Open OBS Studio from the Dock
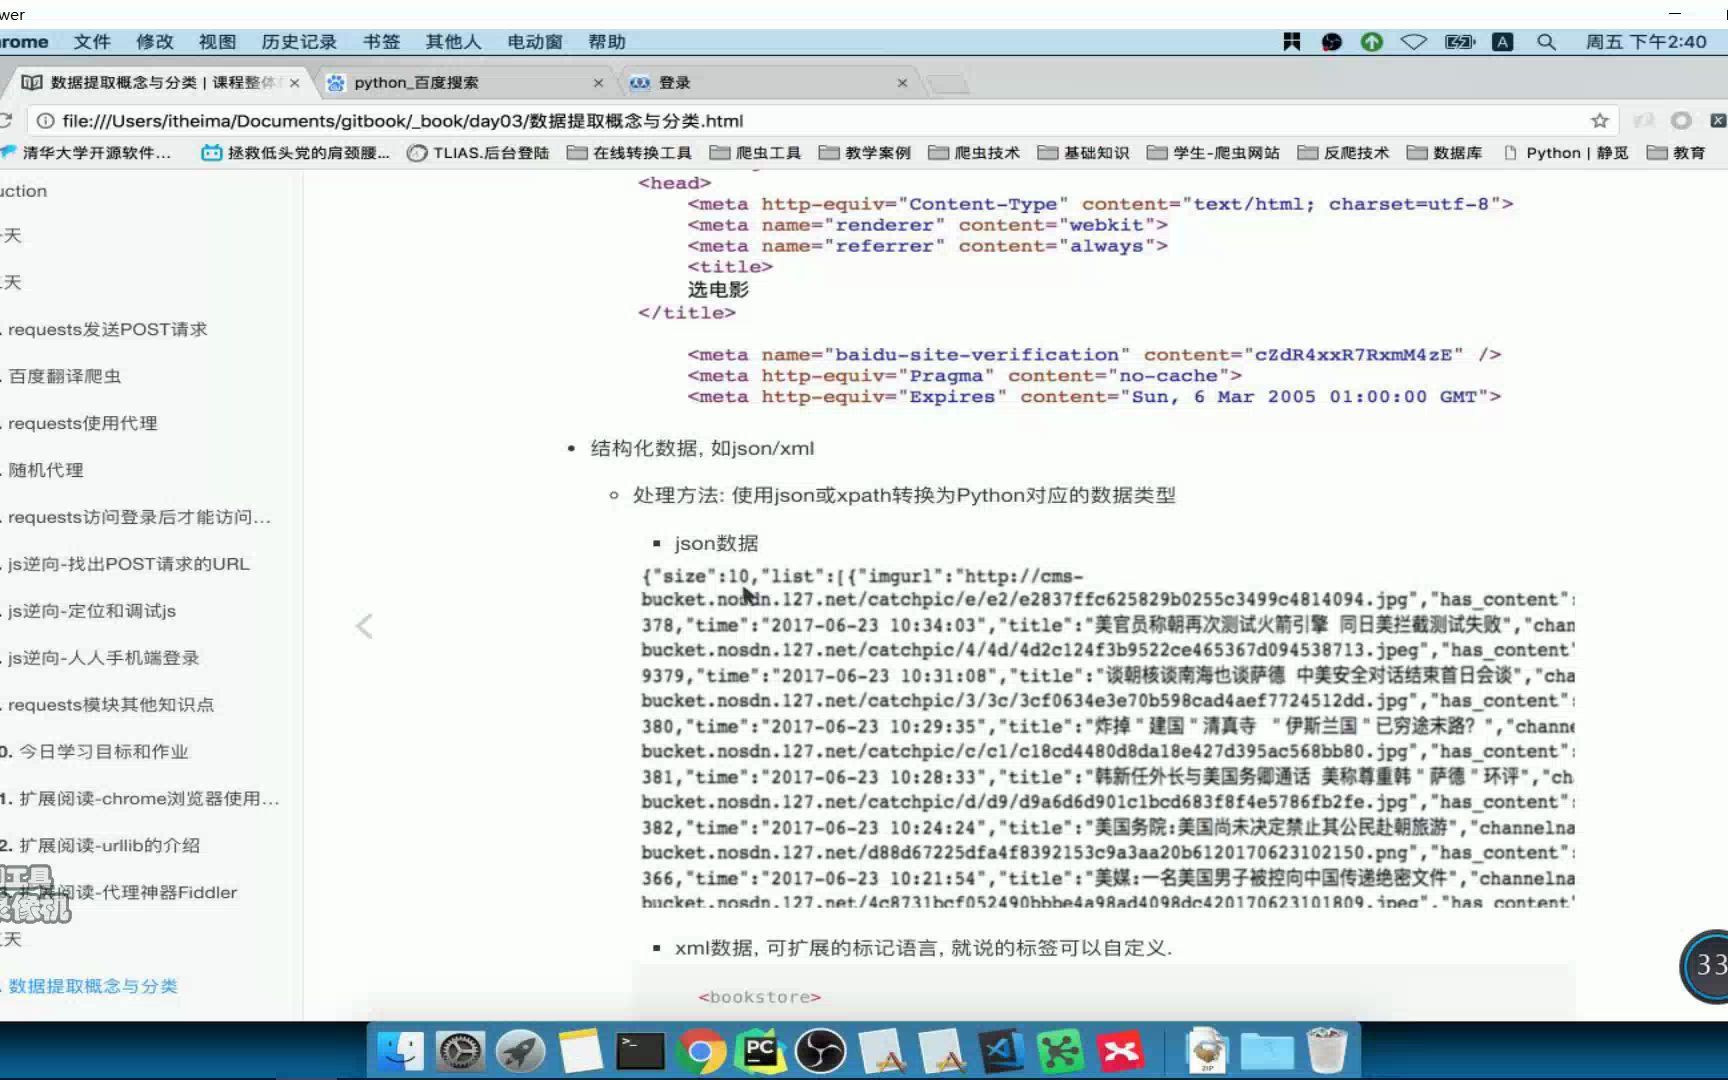 tap(821, 1051)
